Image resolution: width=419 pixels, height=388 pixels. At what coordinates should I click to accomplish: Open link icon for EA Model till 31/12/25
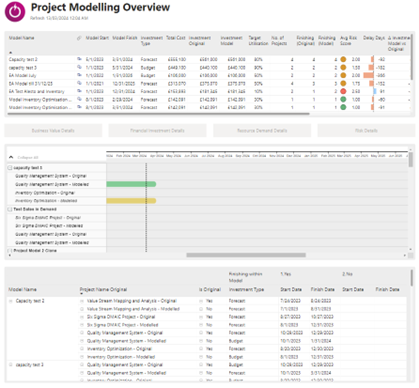79,83
